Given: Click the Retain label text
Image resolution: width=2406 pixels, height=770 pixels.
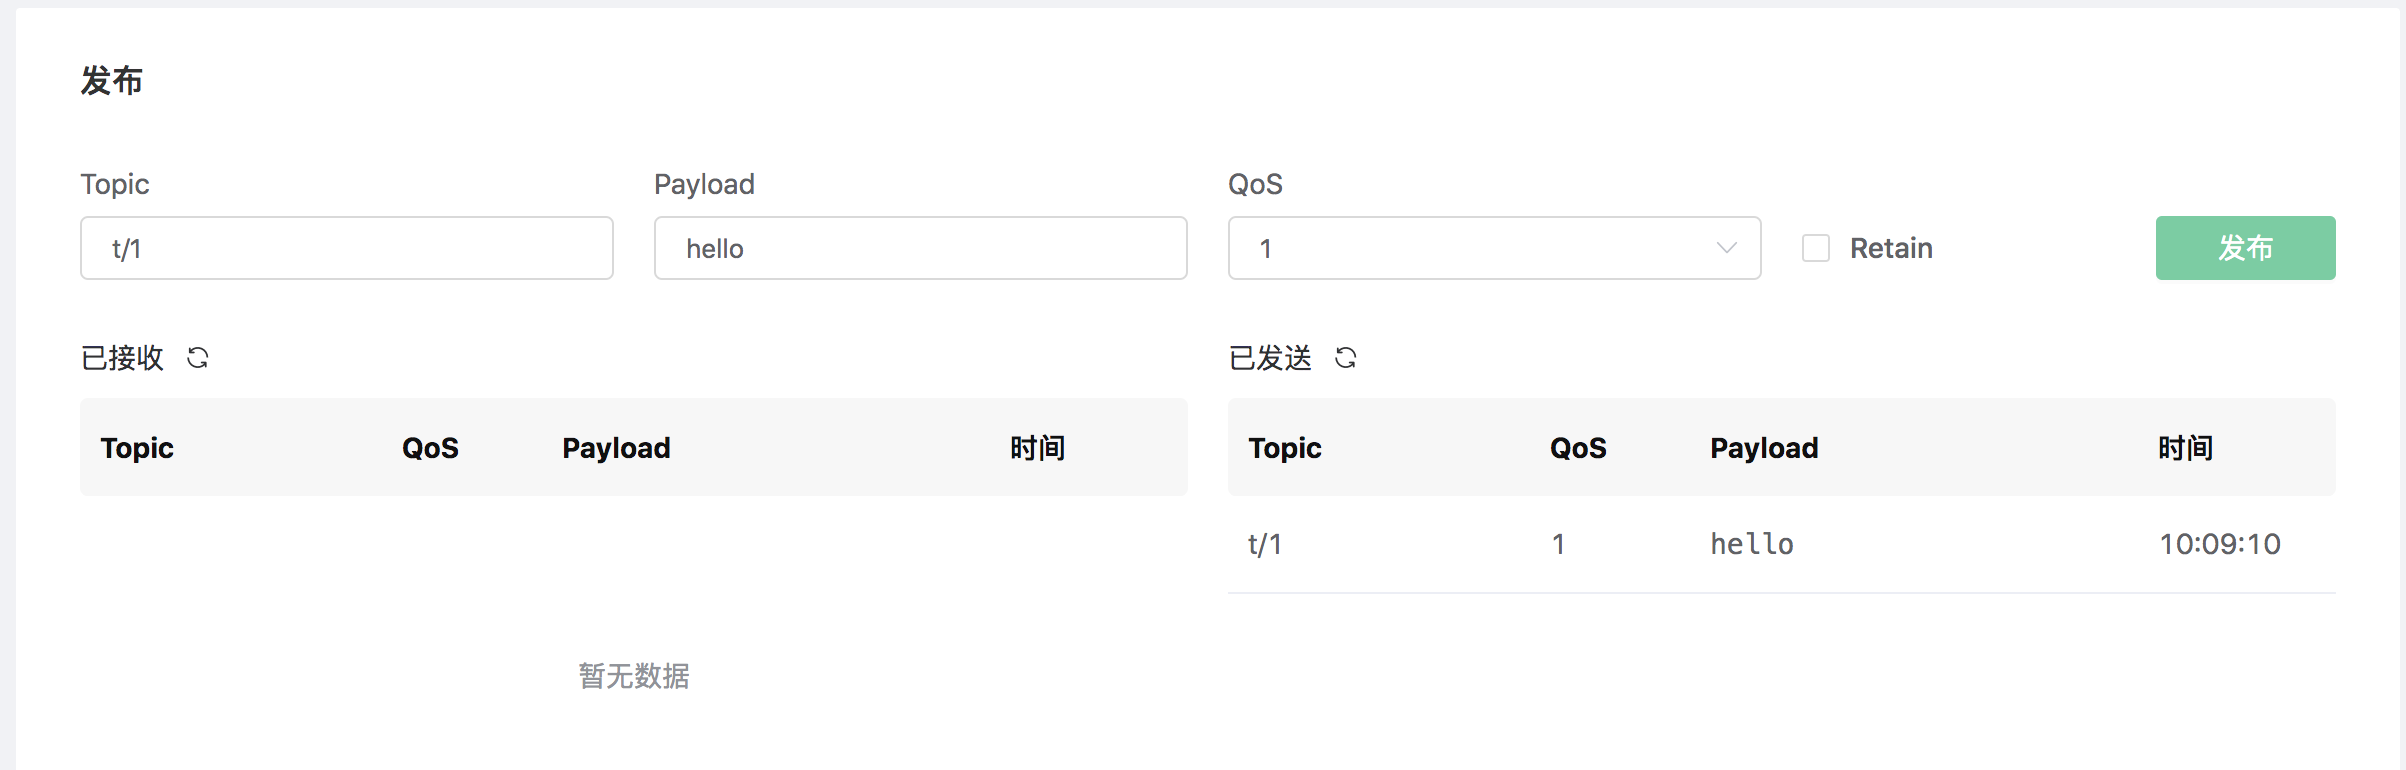Looking at the screenshot, I should (x=1891, y=248).
